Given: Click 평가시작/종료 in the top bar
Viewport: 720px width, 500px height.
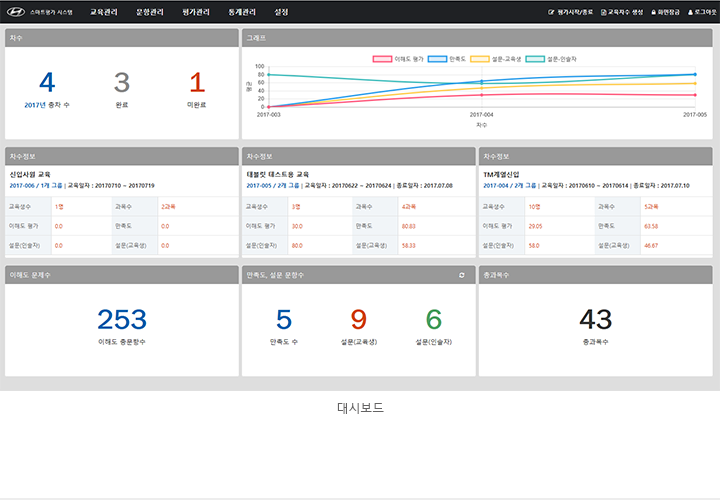Looking at the screenshot, I should 570,12.
